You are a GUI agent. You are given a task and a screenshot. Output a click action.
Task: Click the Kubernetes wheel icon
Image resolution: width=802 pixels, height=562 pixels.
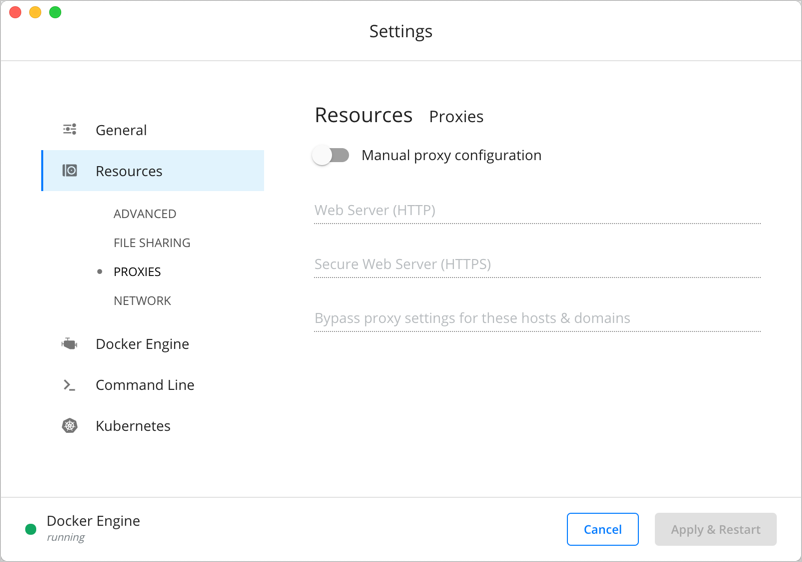point(70,426)
